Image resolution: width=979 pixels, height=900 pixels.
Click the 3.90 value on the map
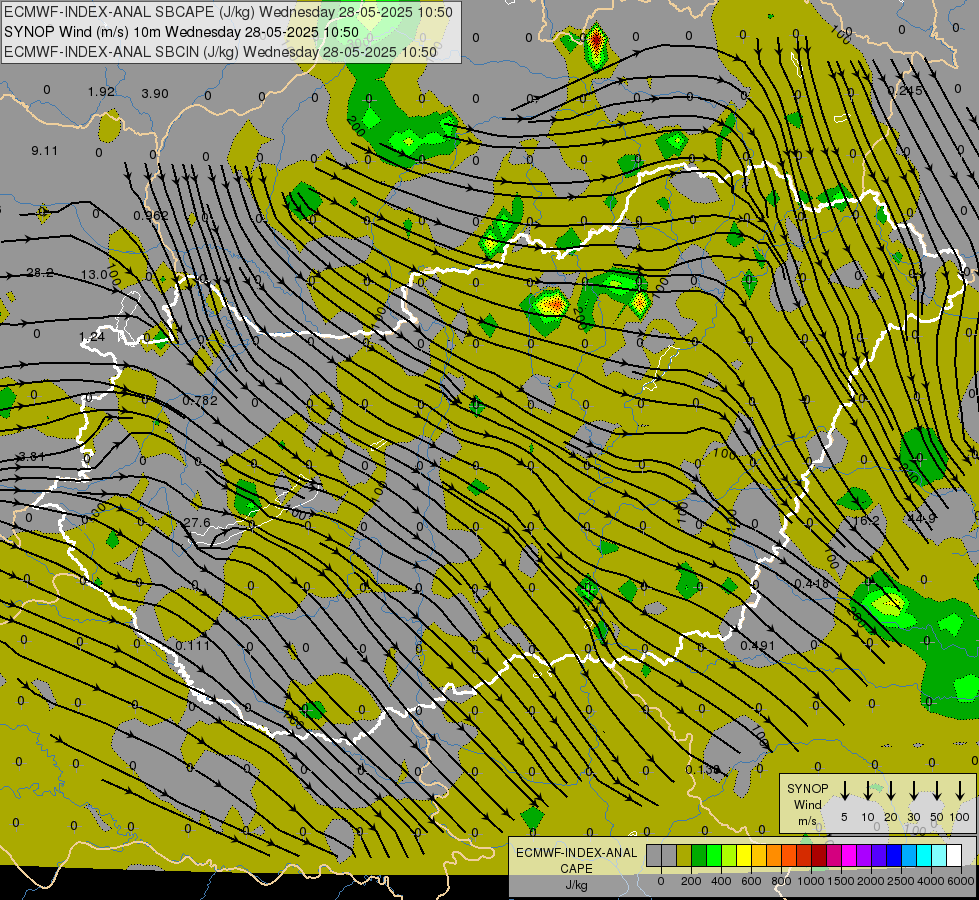(155, 94)
